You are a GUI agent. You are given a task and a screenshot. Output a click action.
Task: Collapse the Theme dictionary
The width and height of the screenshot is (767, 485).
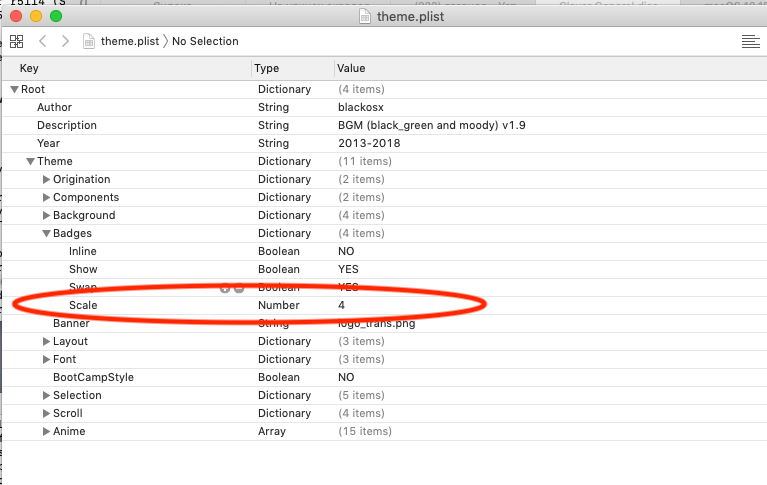[30, 162]
